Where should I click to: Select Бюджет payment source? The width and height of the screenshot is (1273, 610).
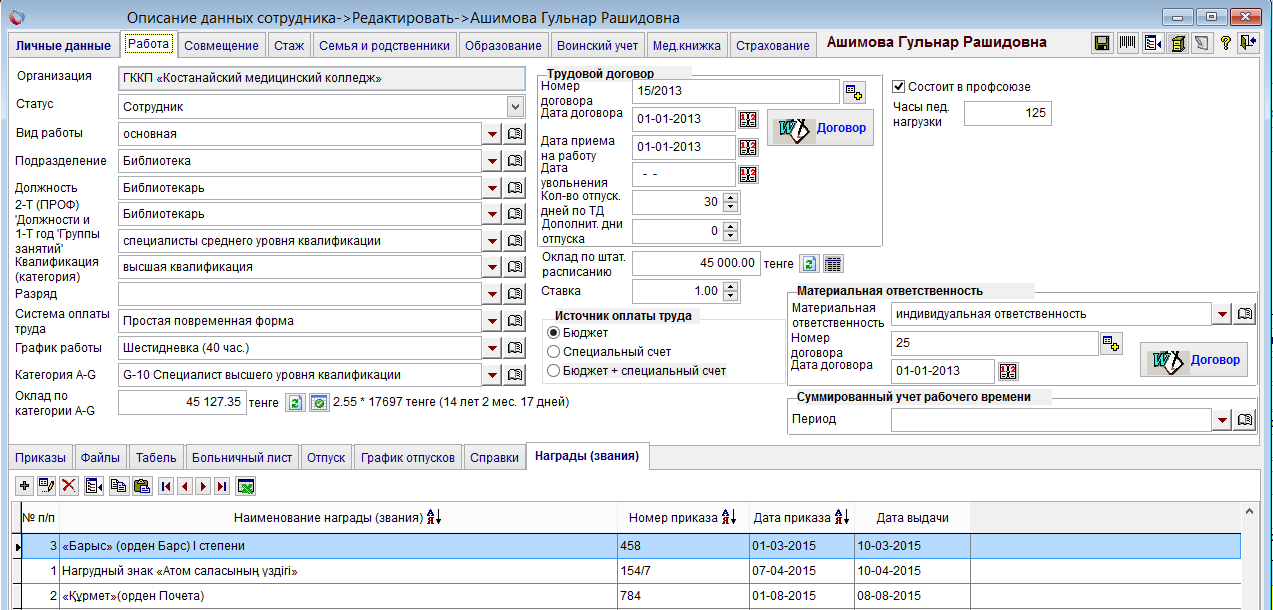553,332
